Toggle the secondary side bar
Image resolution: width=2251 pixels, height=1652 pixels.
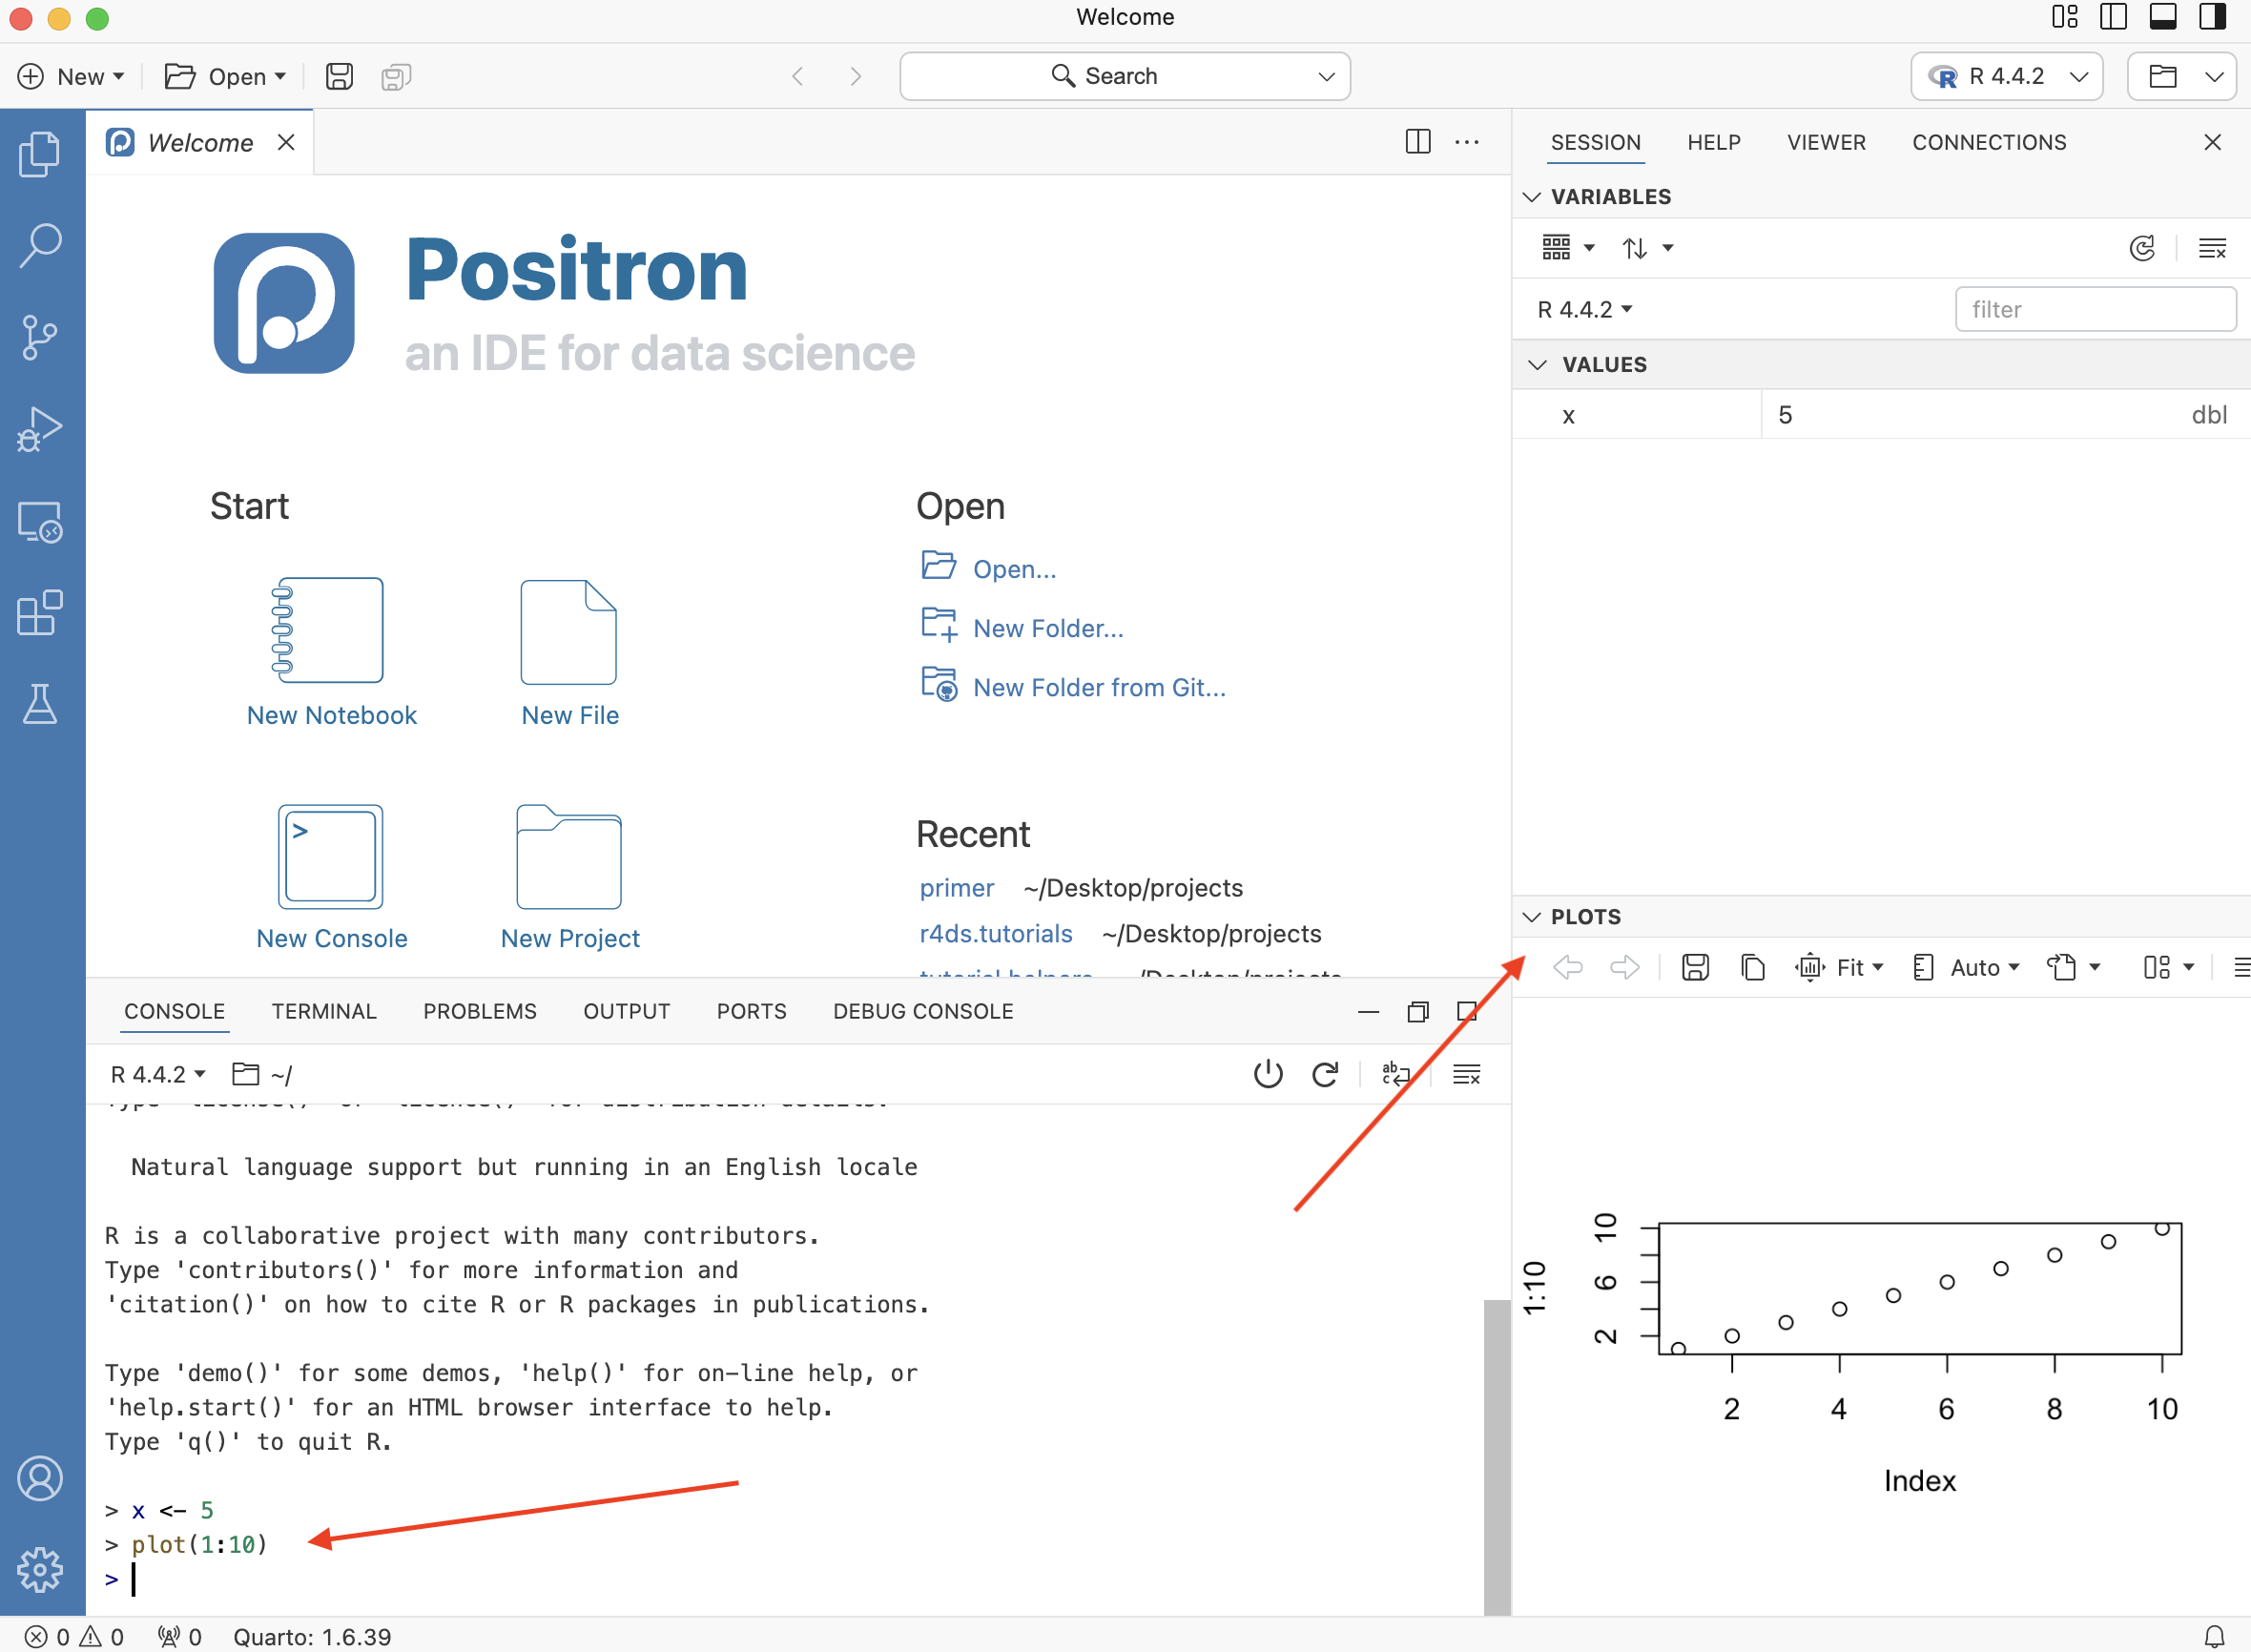[2212, 17]
